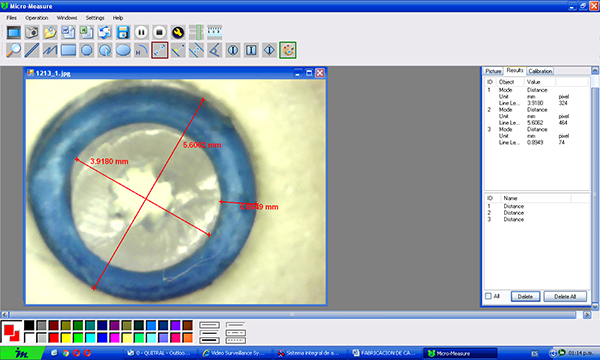Switch to the Picture tab
This screenshot has width=600, height=360.
[x=493, y=71]
